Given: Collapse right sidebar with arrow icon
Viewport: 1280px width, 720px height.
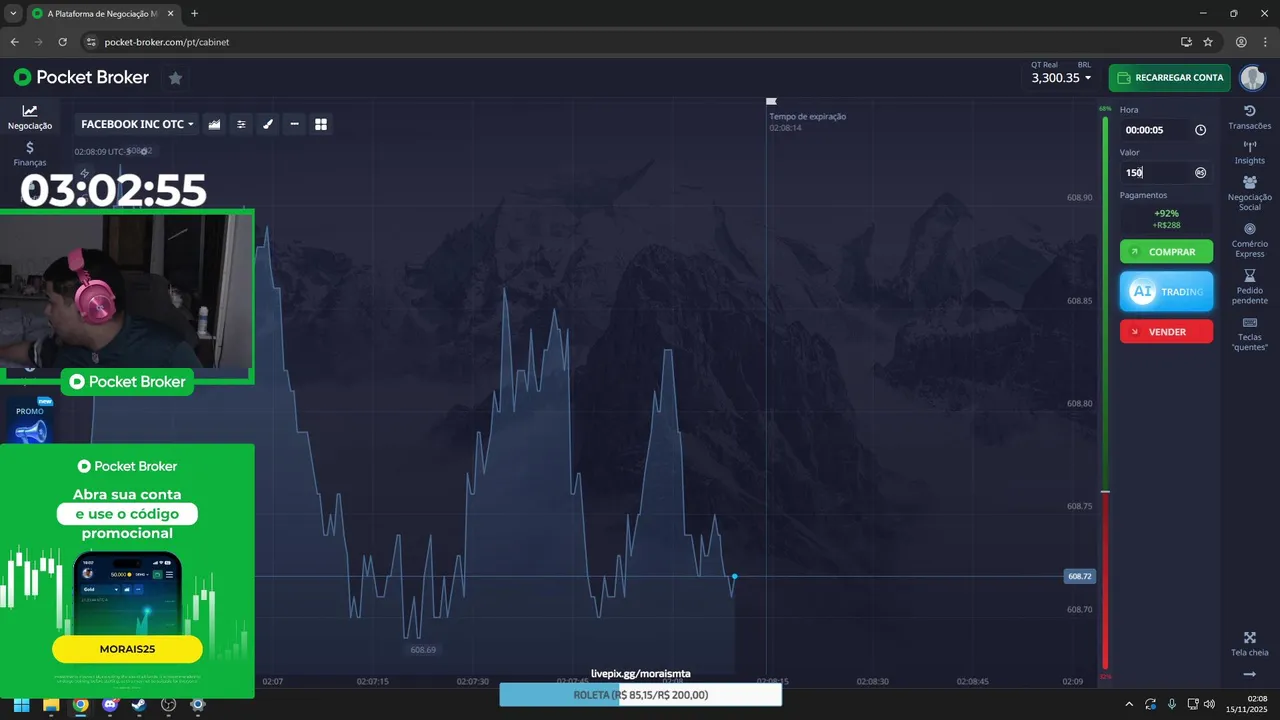Looking at the screenshot, I should [x=1249, y=674].
